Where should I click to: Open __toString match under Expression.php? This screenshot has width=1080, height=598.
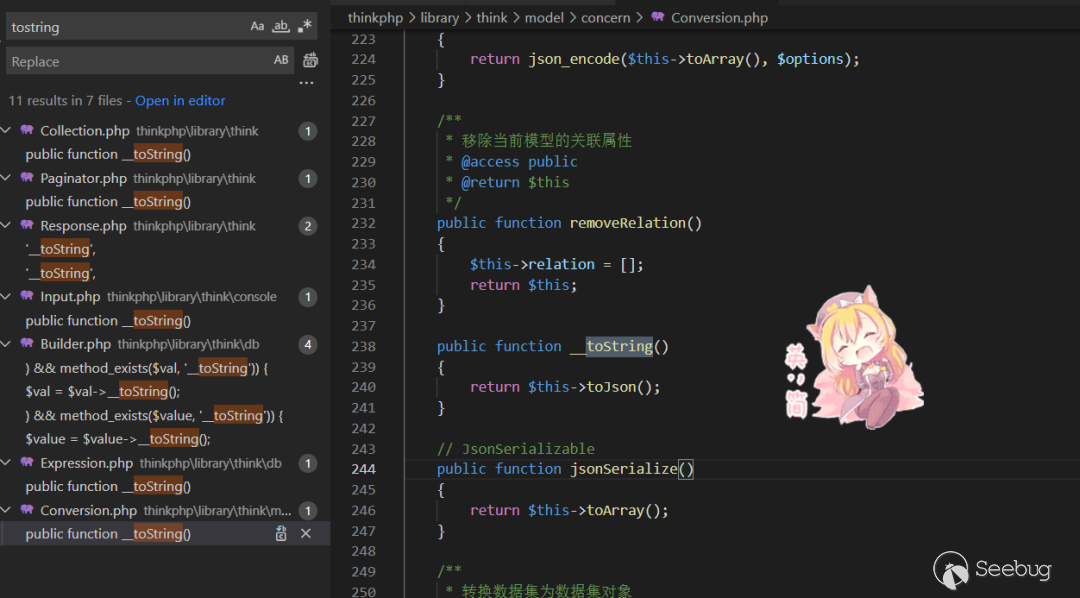(x=108, y=487)
